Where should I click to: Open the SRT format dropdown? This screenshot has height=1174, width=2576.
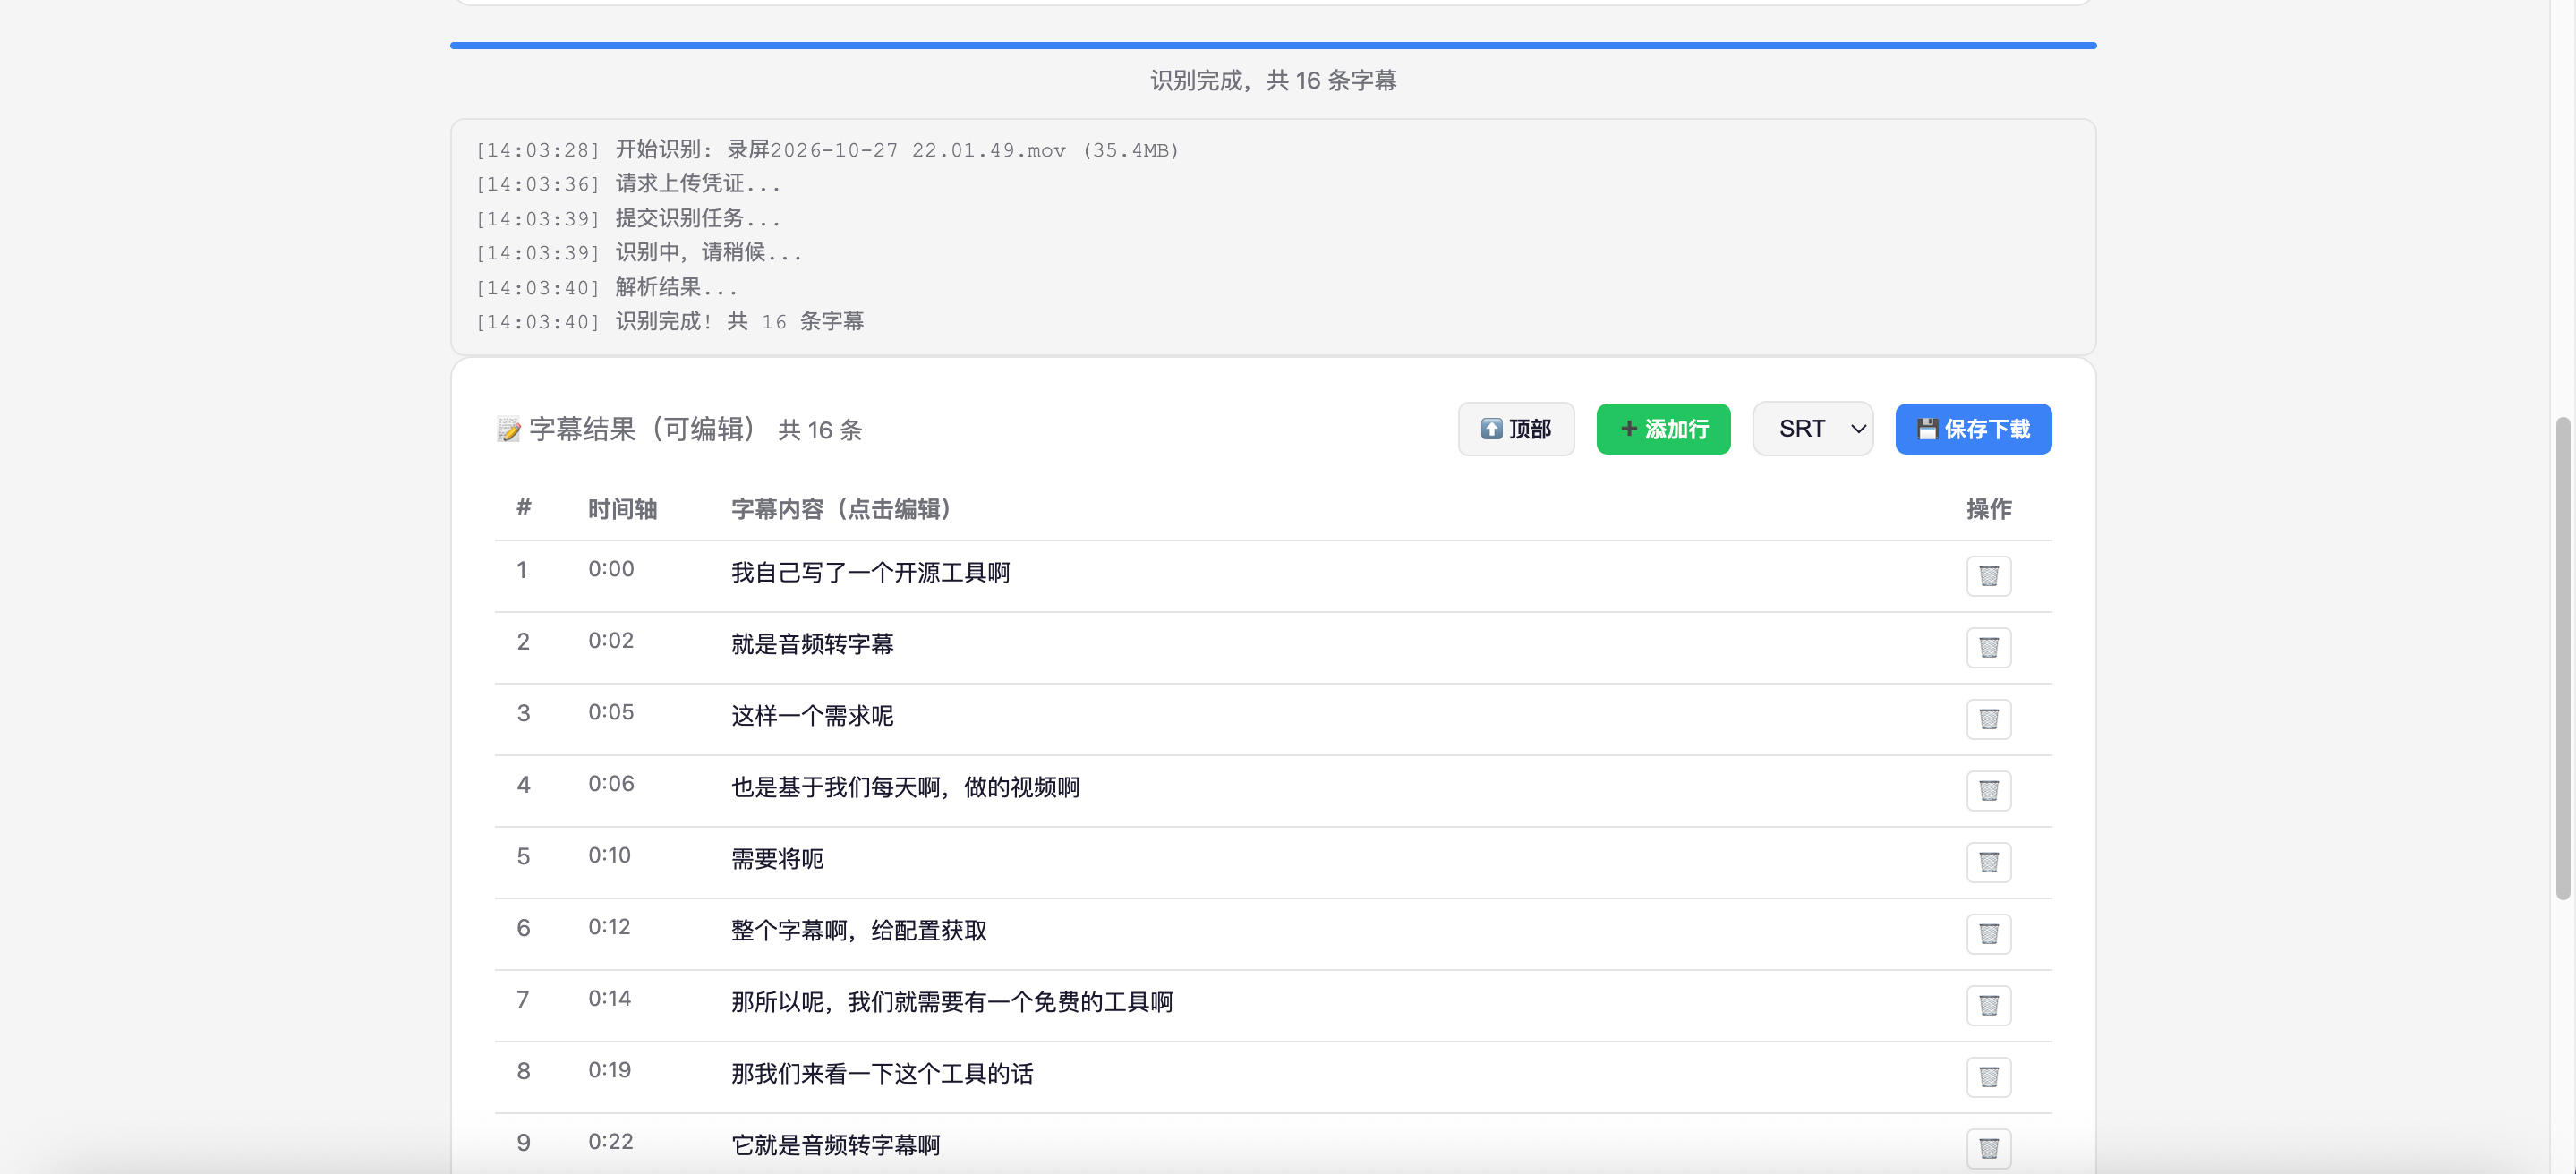pos(1812,429)
